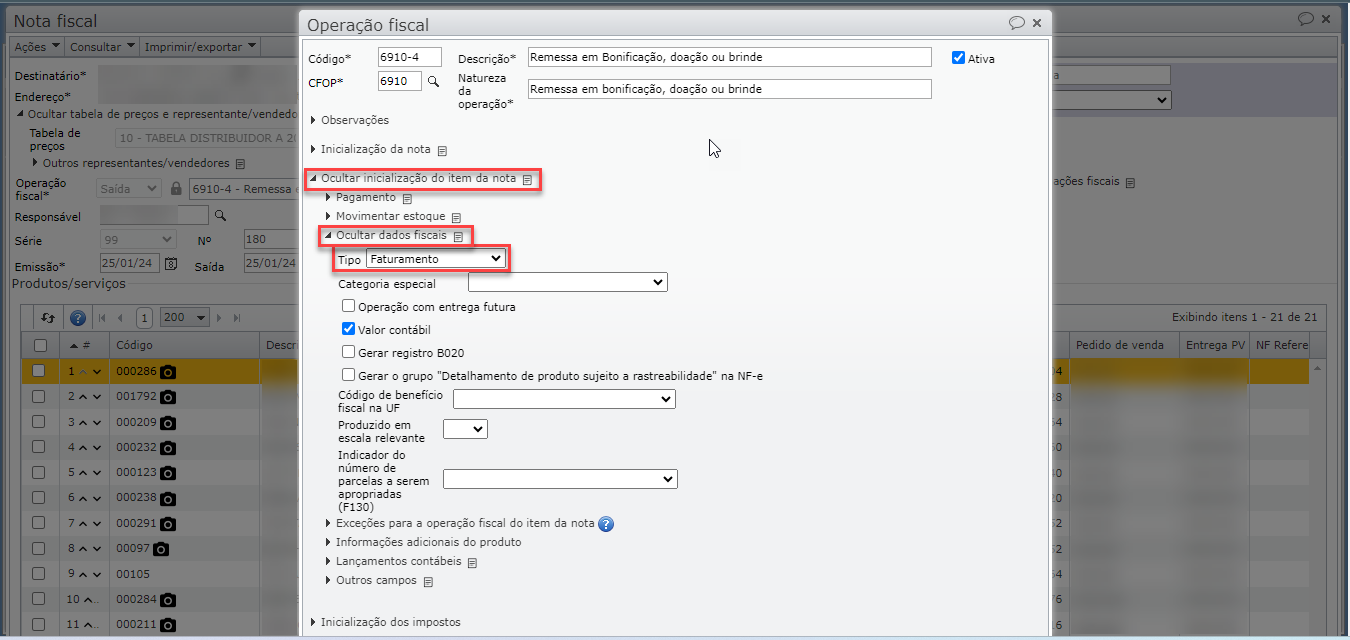Viewport: 1350px width, 640px height.
Task: Go to last page of grid
Action: (x=237, y=318)
